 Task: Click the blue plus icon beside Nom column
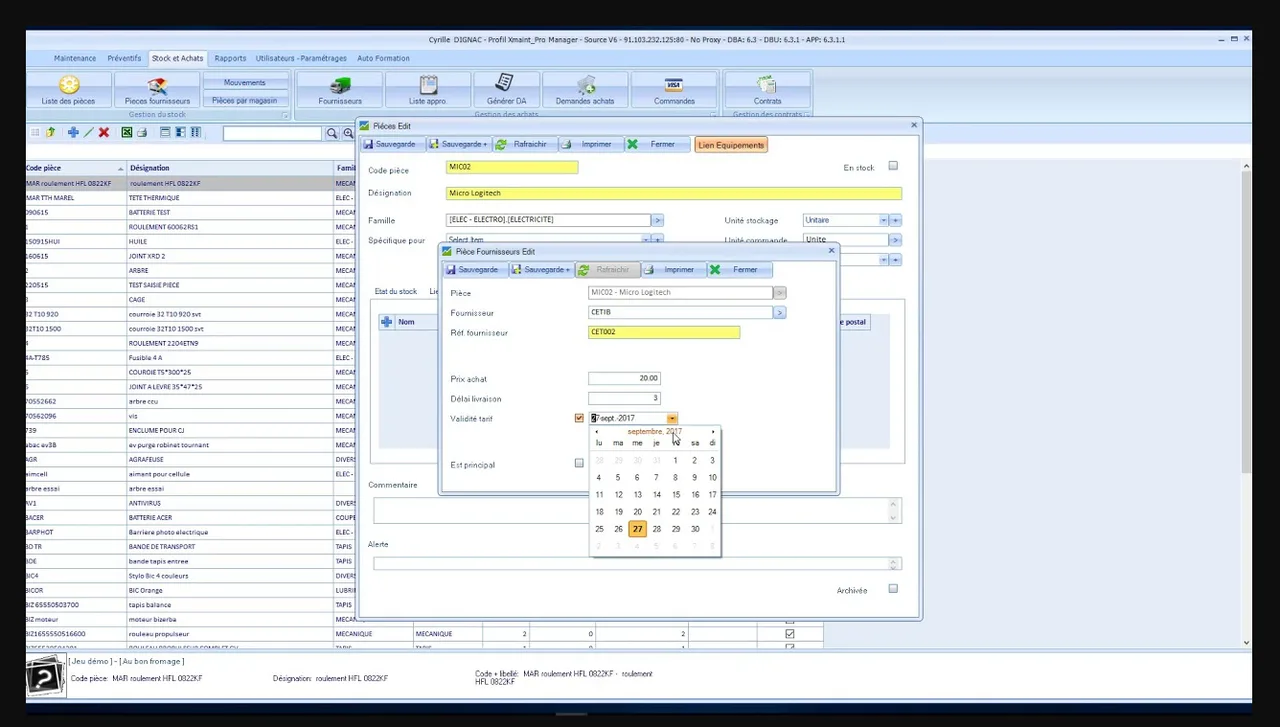[387, 322]
